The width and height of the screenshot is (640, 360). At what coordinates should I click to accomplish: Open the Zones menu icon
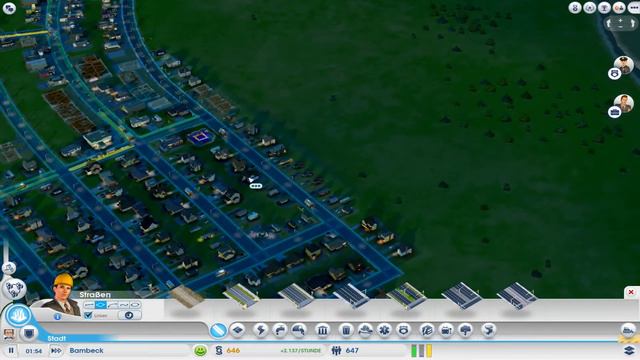(238, 330)
